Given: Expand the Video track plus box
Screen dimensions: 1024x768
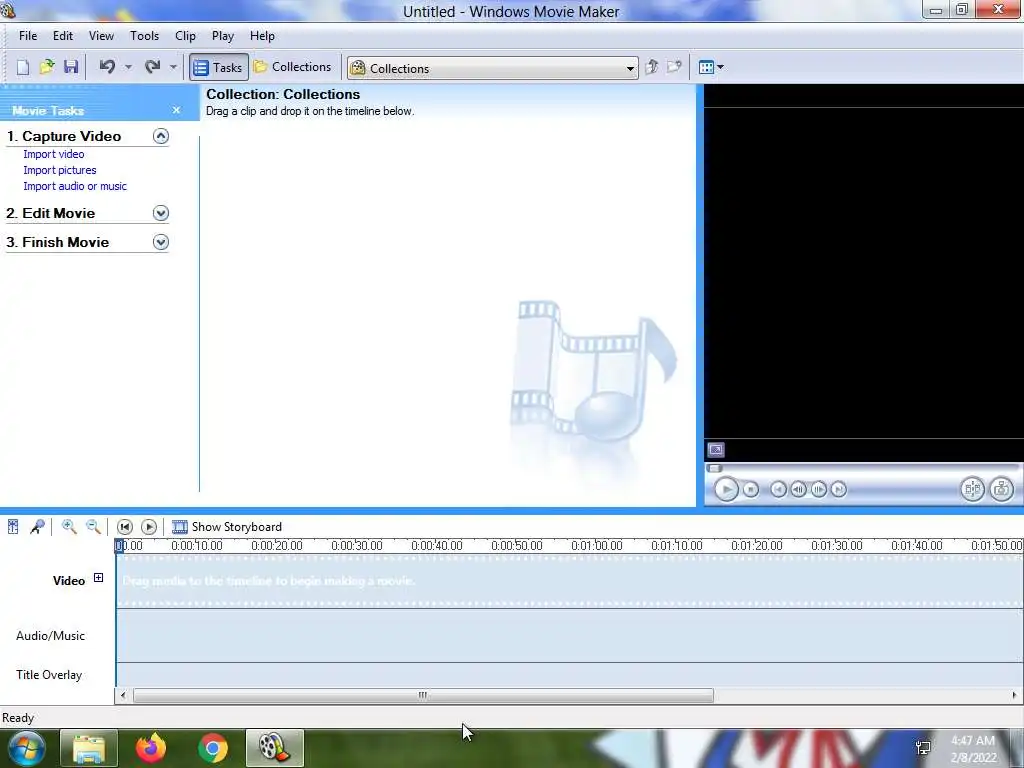Looking at the screenshot, I should (98, 577).
